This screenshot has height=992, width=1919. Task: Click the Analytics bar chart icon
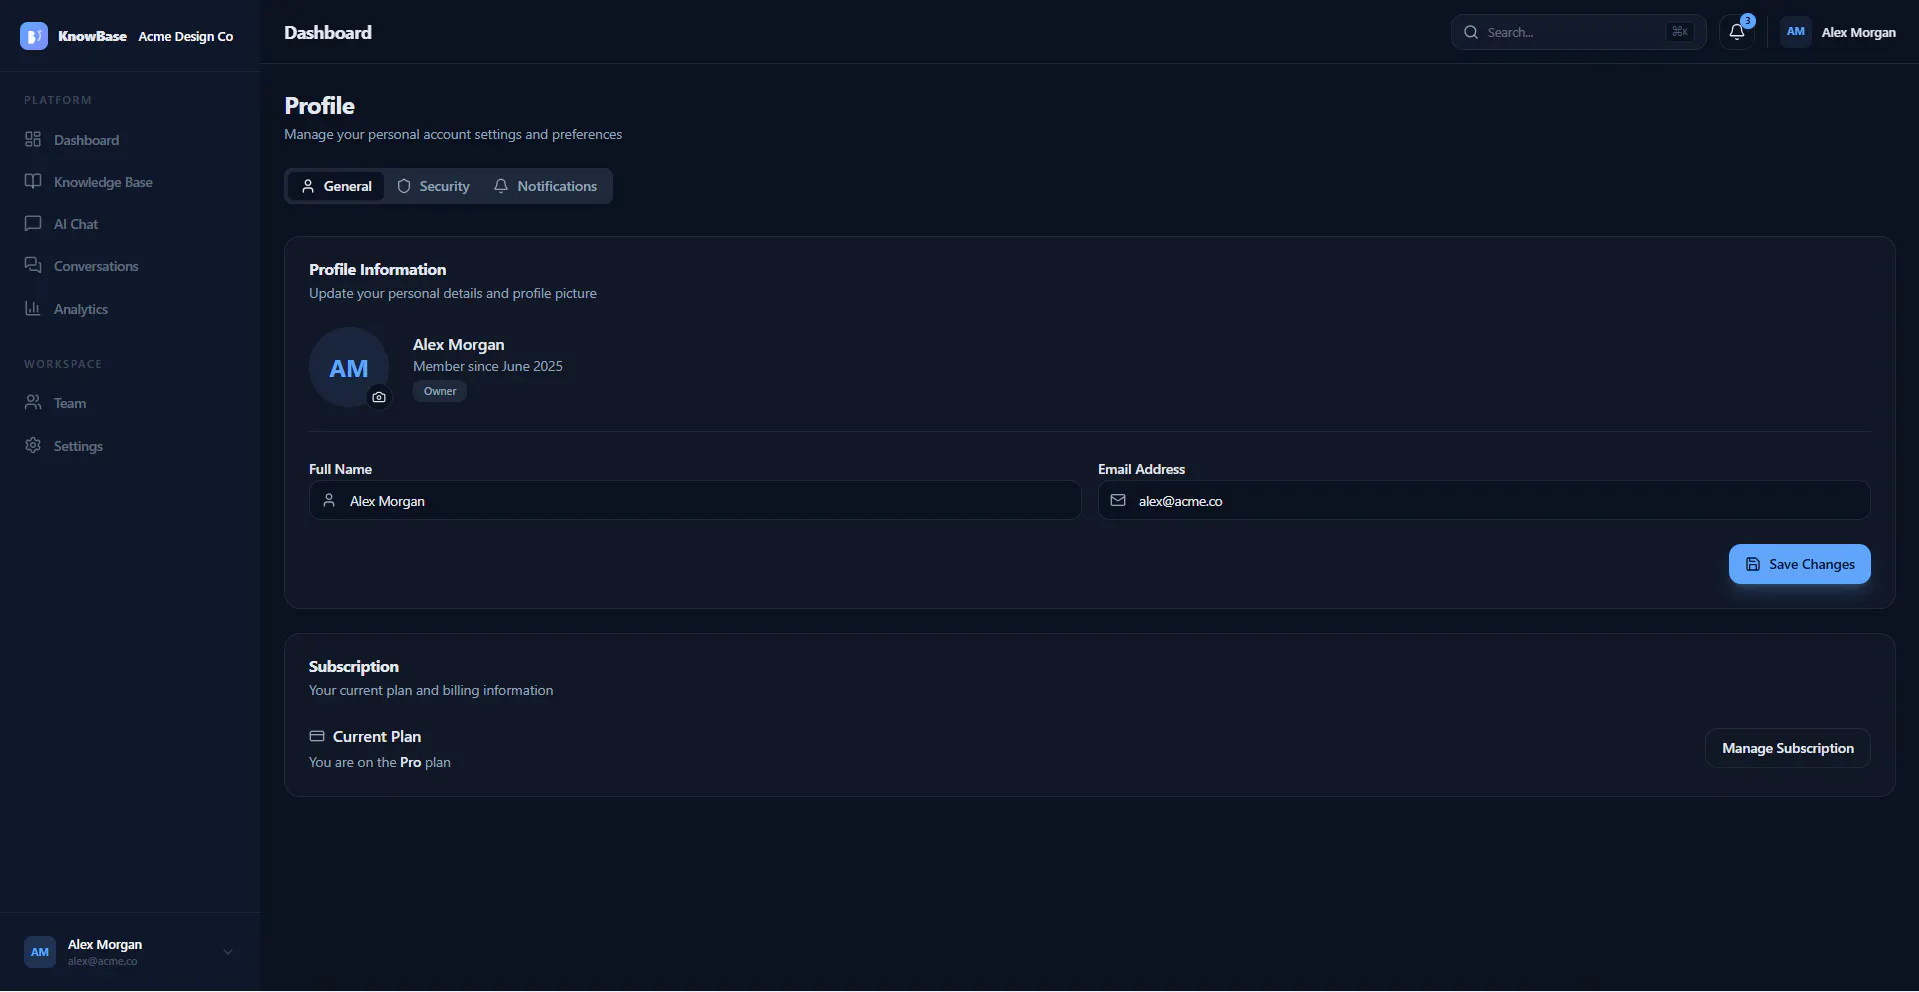[x=33, y=308]
